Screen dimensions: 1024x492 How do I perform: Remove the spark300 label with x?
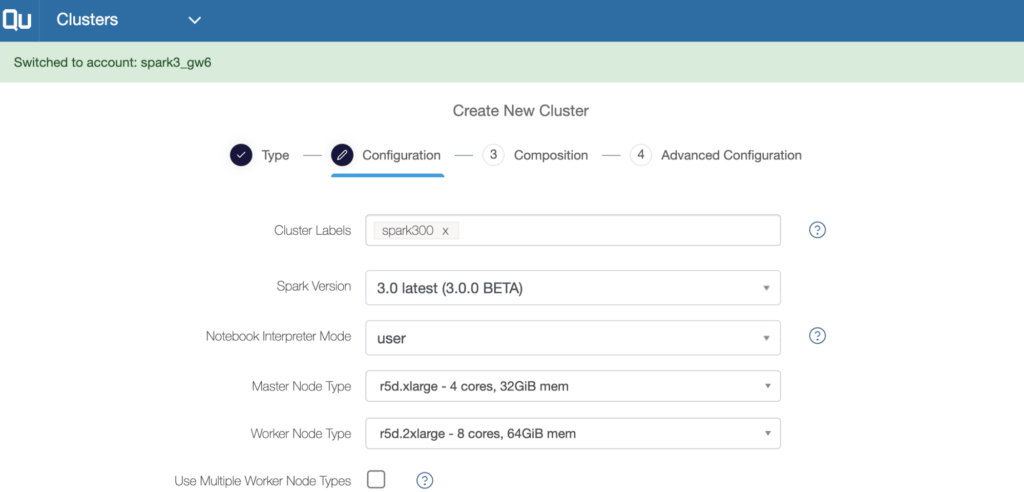tap(445, 231)
